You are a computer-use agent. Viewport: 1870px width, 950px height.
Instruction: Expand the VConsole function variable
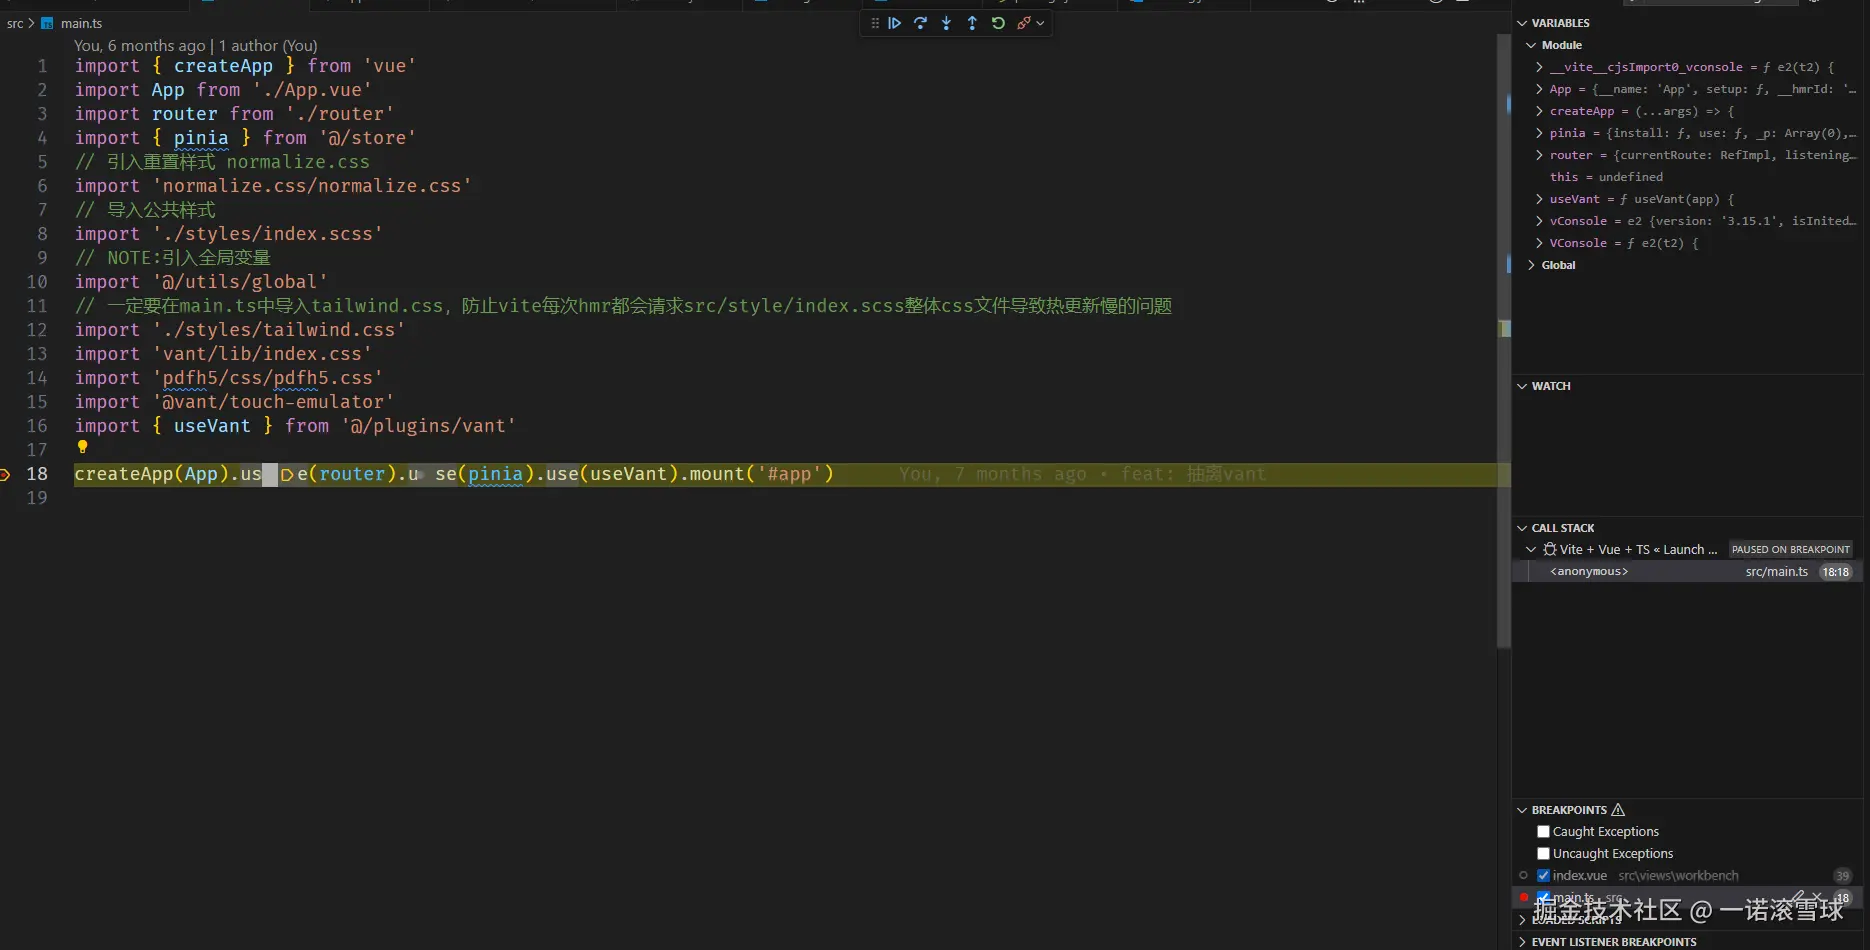(1539, 243)
